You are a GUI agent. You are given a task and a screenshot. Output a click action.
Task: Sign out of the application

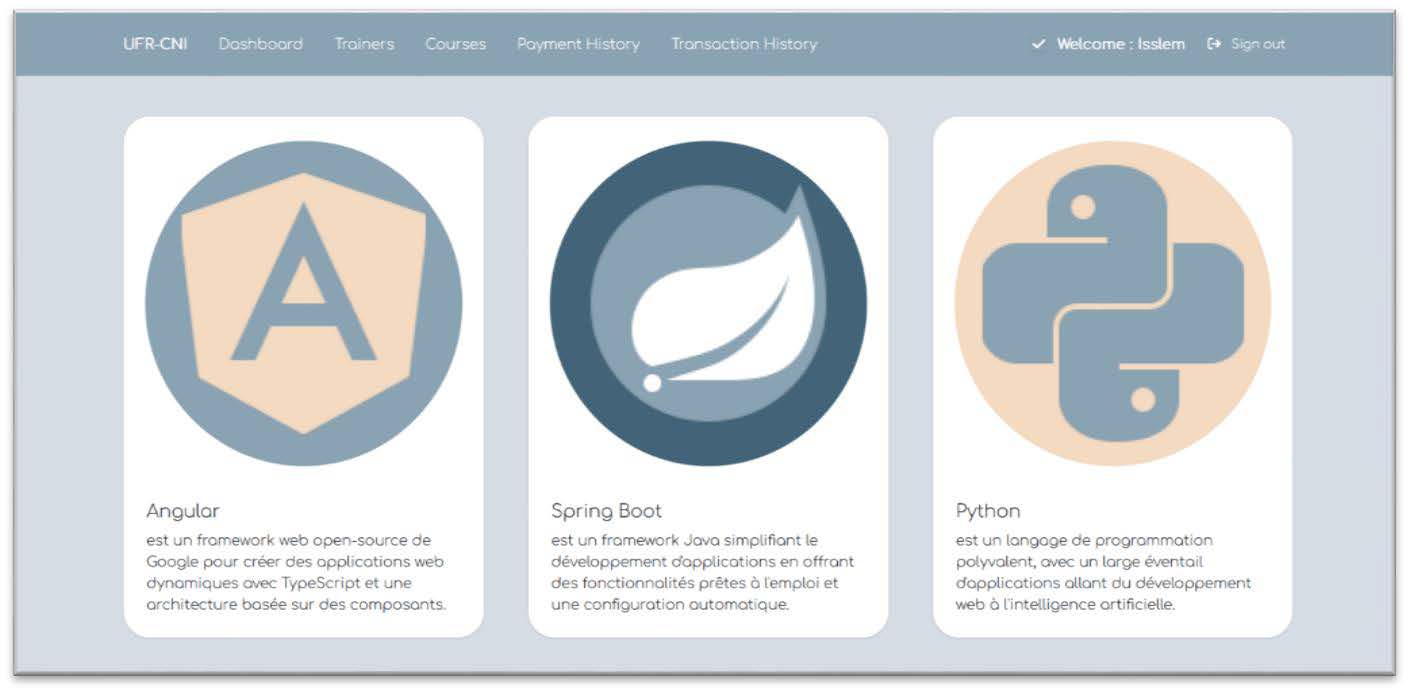(1258, 44)
